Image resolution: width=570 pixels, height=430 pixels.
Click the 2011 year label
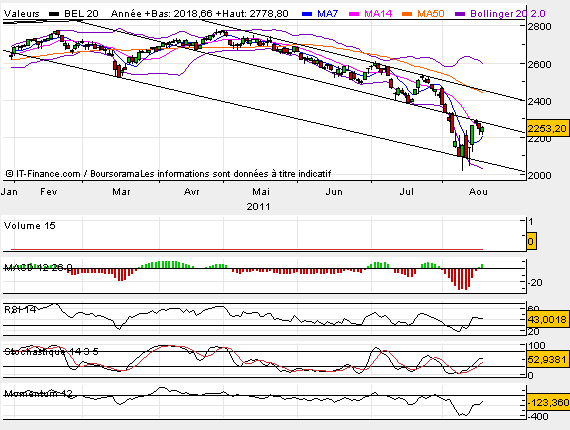(x=258, y=207)
